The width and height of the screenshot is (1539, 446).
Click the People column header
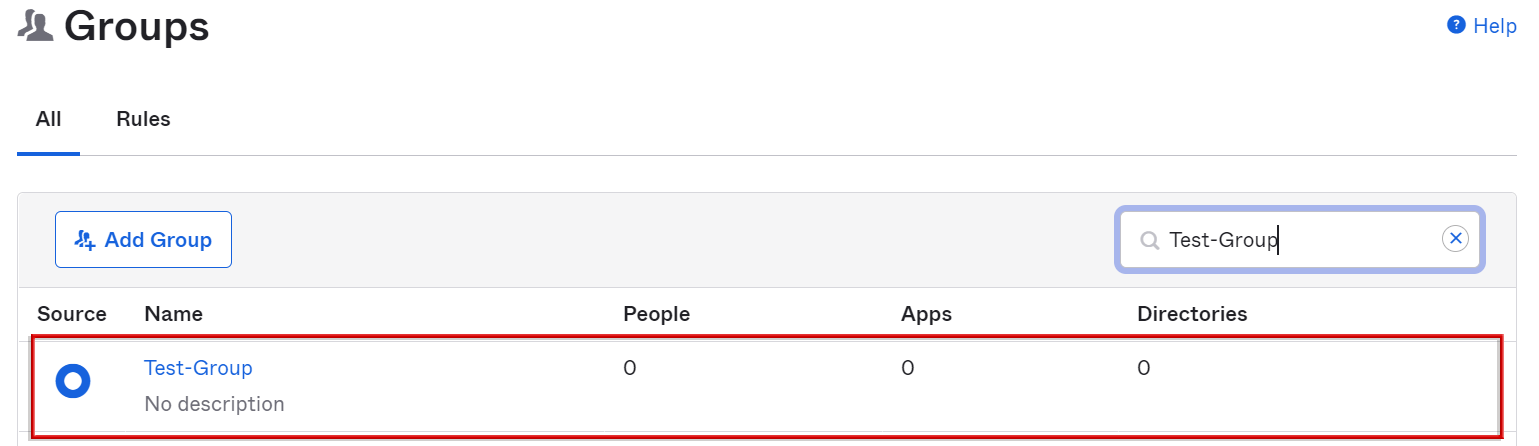pyautogui.click(x=656, y=314)
